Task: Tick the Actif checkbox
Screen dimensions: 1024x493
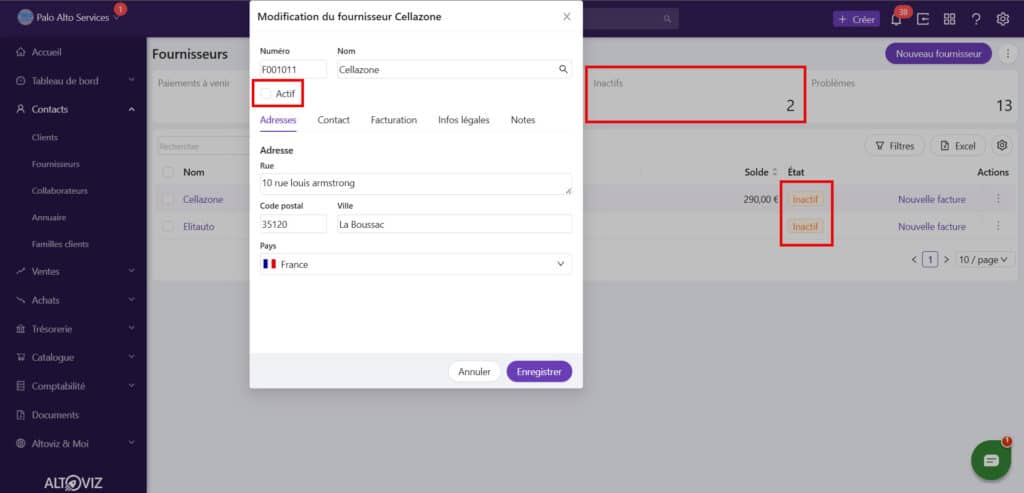Action: point(266,93)
